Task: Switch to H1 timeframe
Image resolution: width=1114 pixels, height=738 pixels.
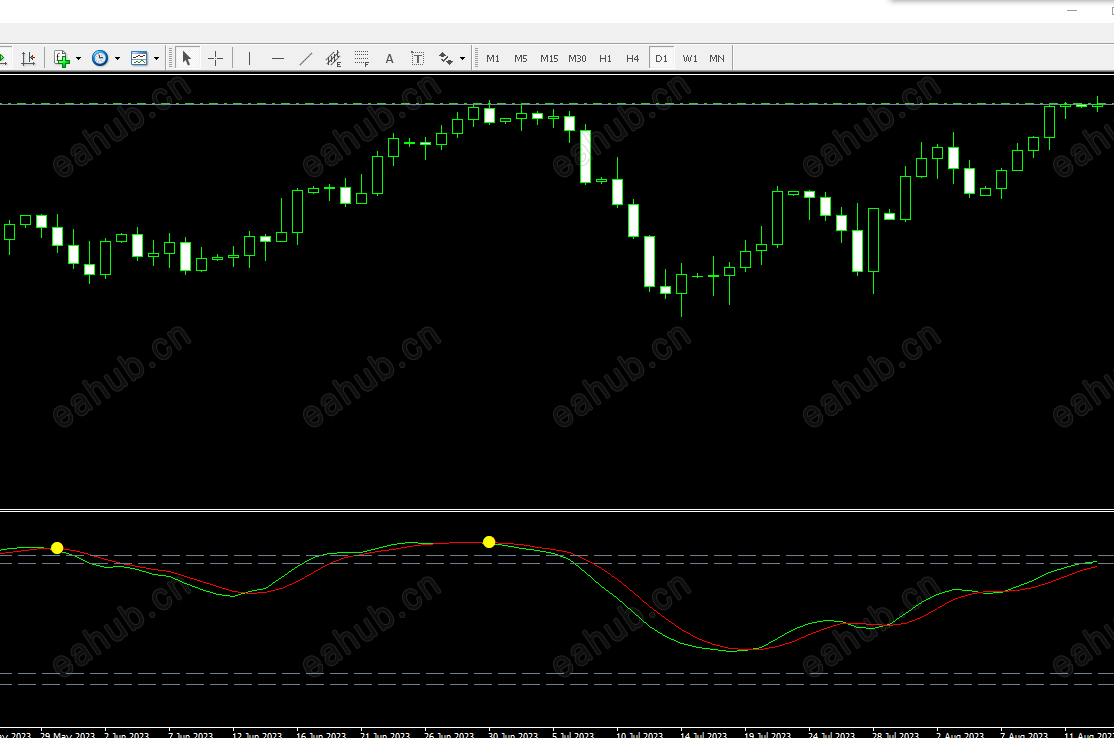Action: point(605,58)
